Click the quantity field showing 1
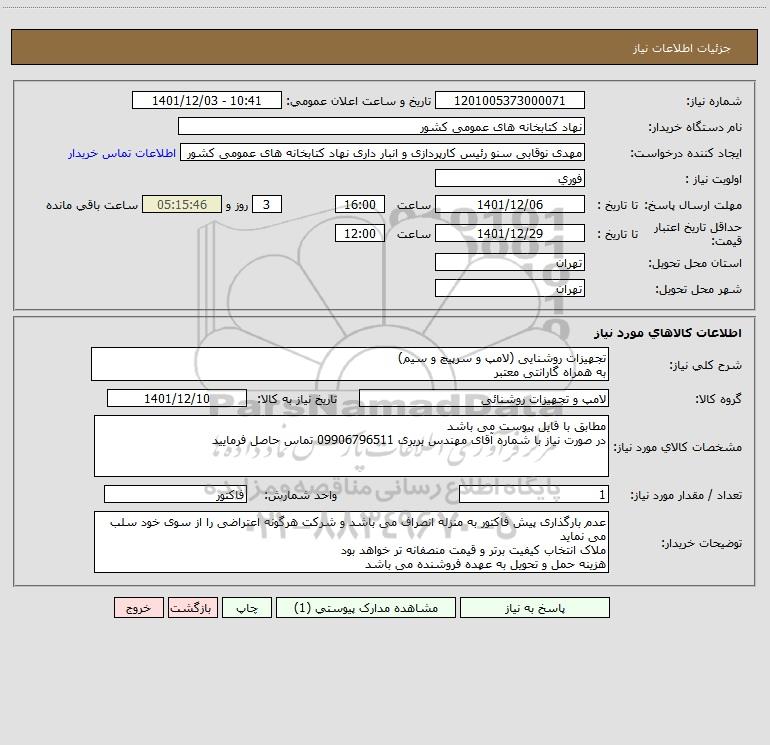This screenshot has height=745, width=770. (534, 494)
